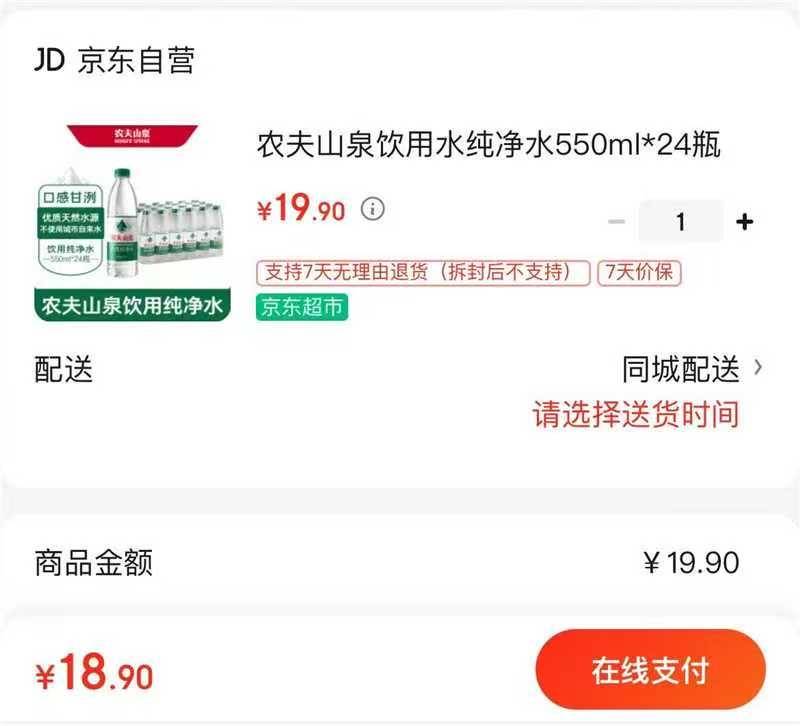Tap the 7天价保 price protection tag
The height and width of the screenshot is (726, 800).
[639, 272]
